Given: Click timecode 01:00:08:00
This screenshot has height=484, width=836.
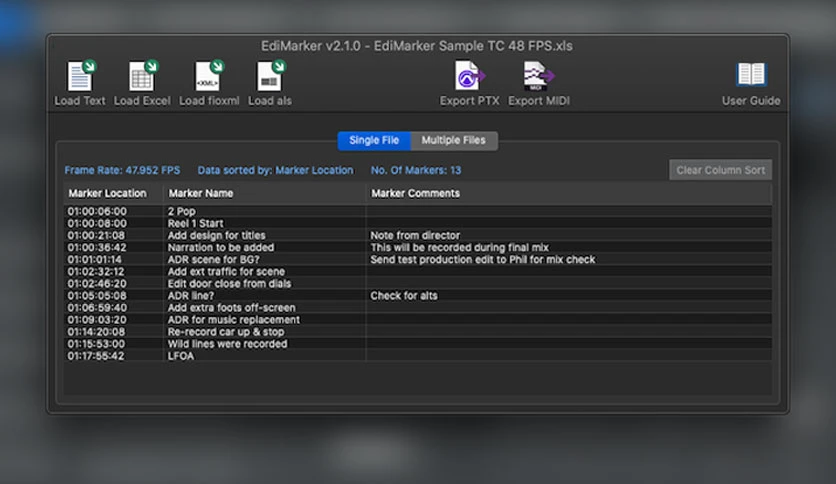Looking at the screenshot, I should pyautogui.click(x=97, y=223).
